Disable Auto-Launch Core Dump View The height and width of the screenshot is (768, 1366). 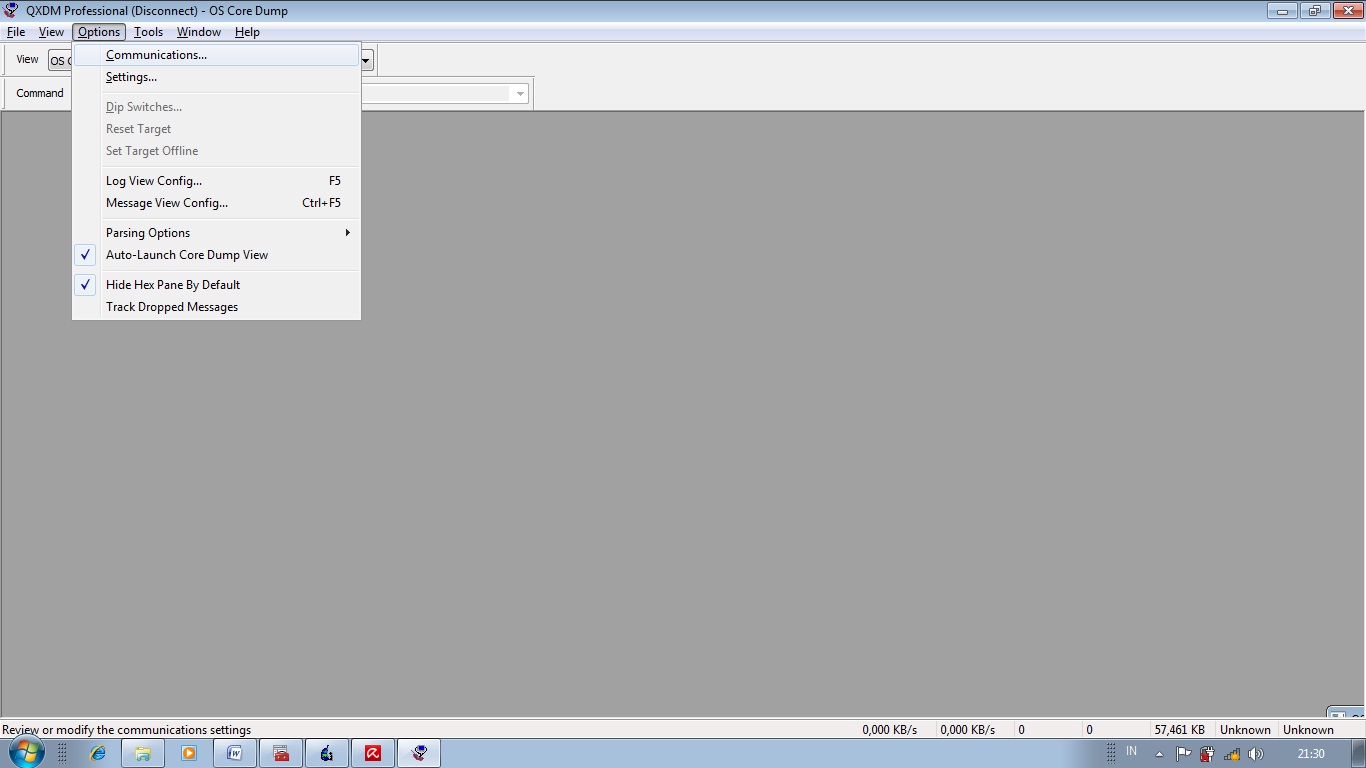coord(186,255)
